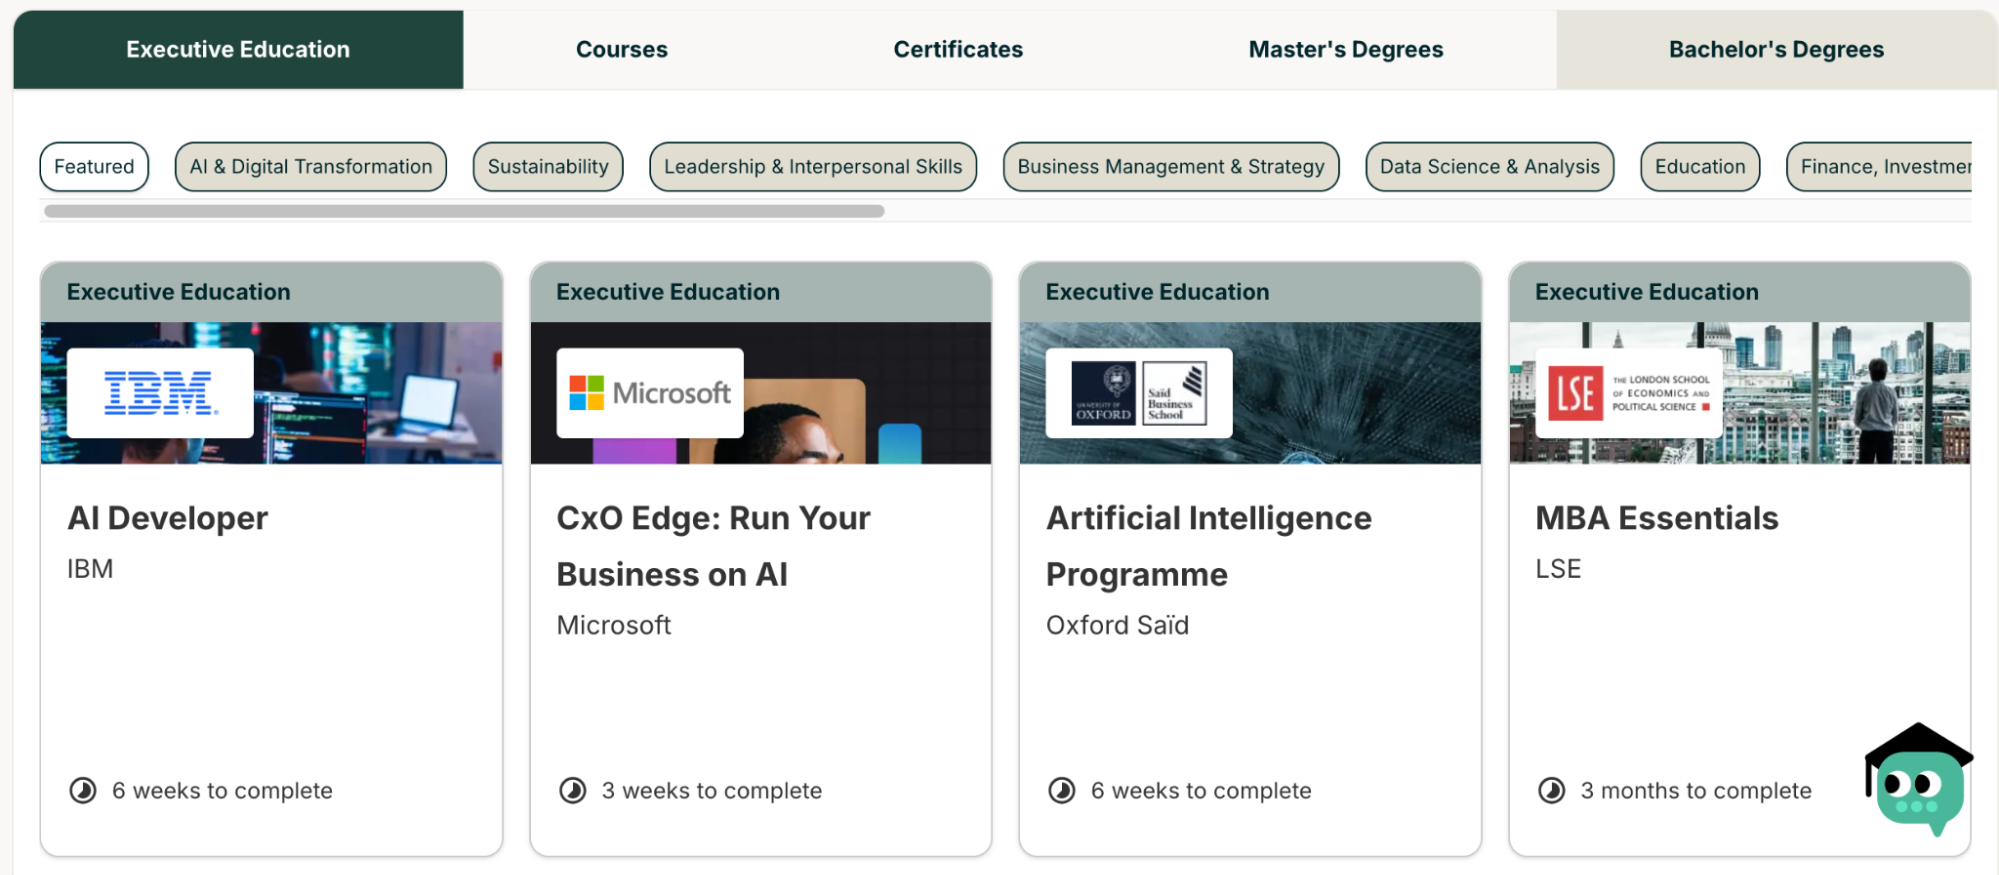Screen dimensions: 1999x875
Task: Click the IBM logo on first card
Action: point(160,393)
